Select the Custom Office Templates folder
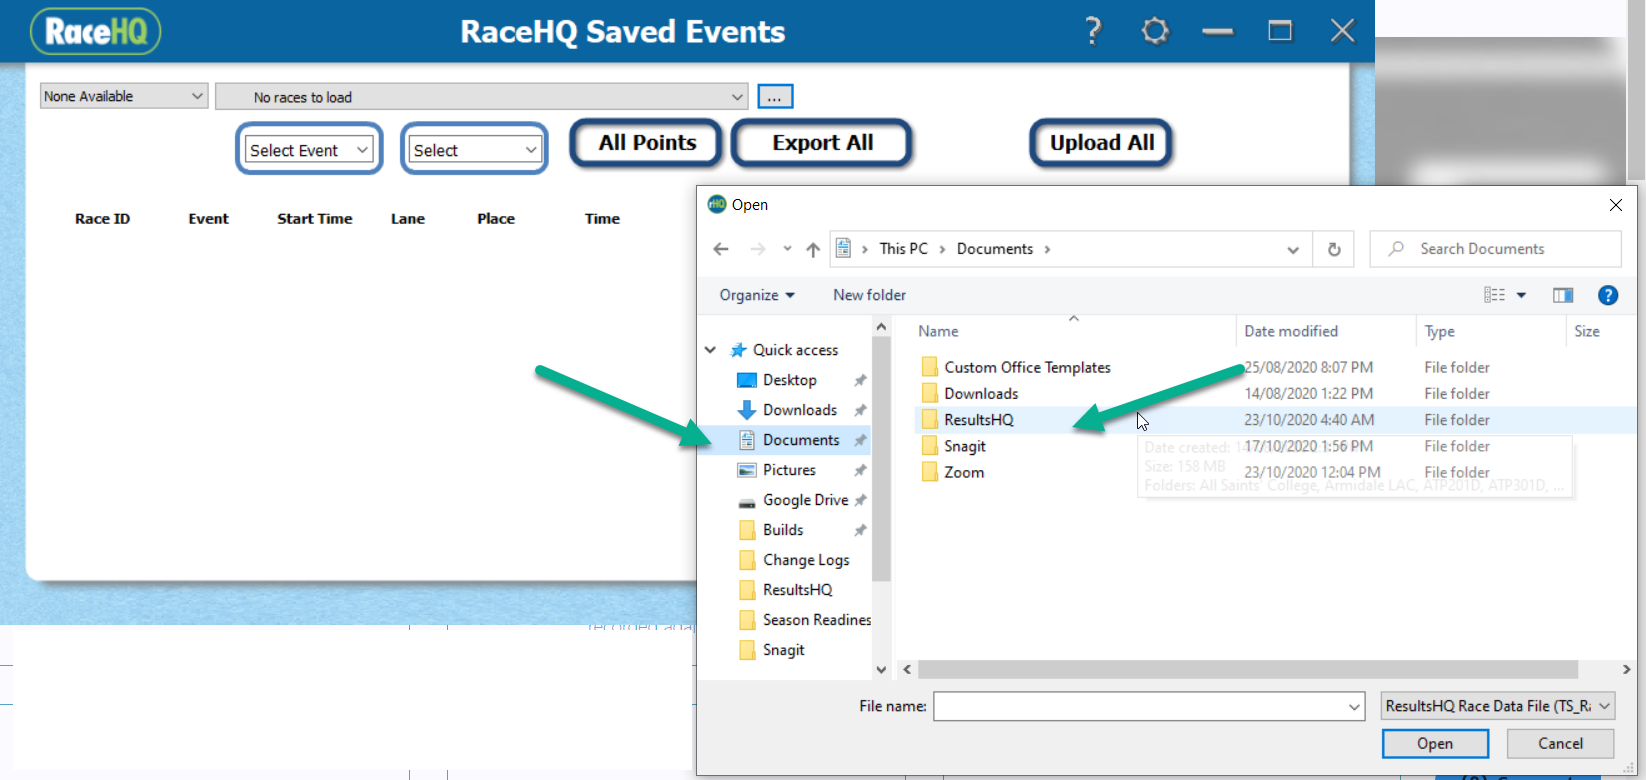1646x780 pixels. point(1027,368)
